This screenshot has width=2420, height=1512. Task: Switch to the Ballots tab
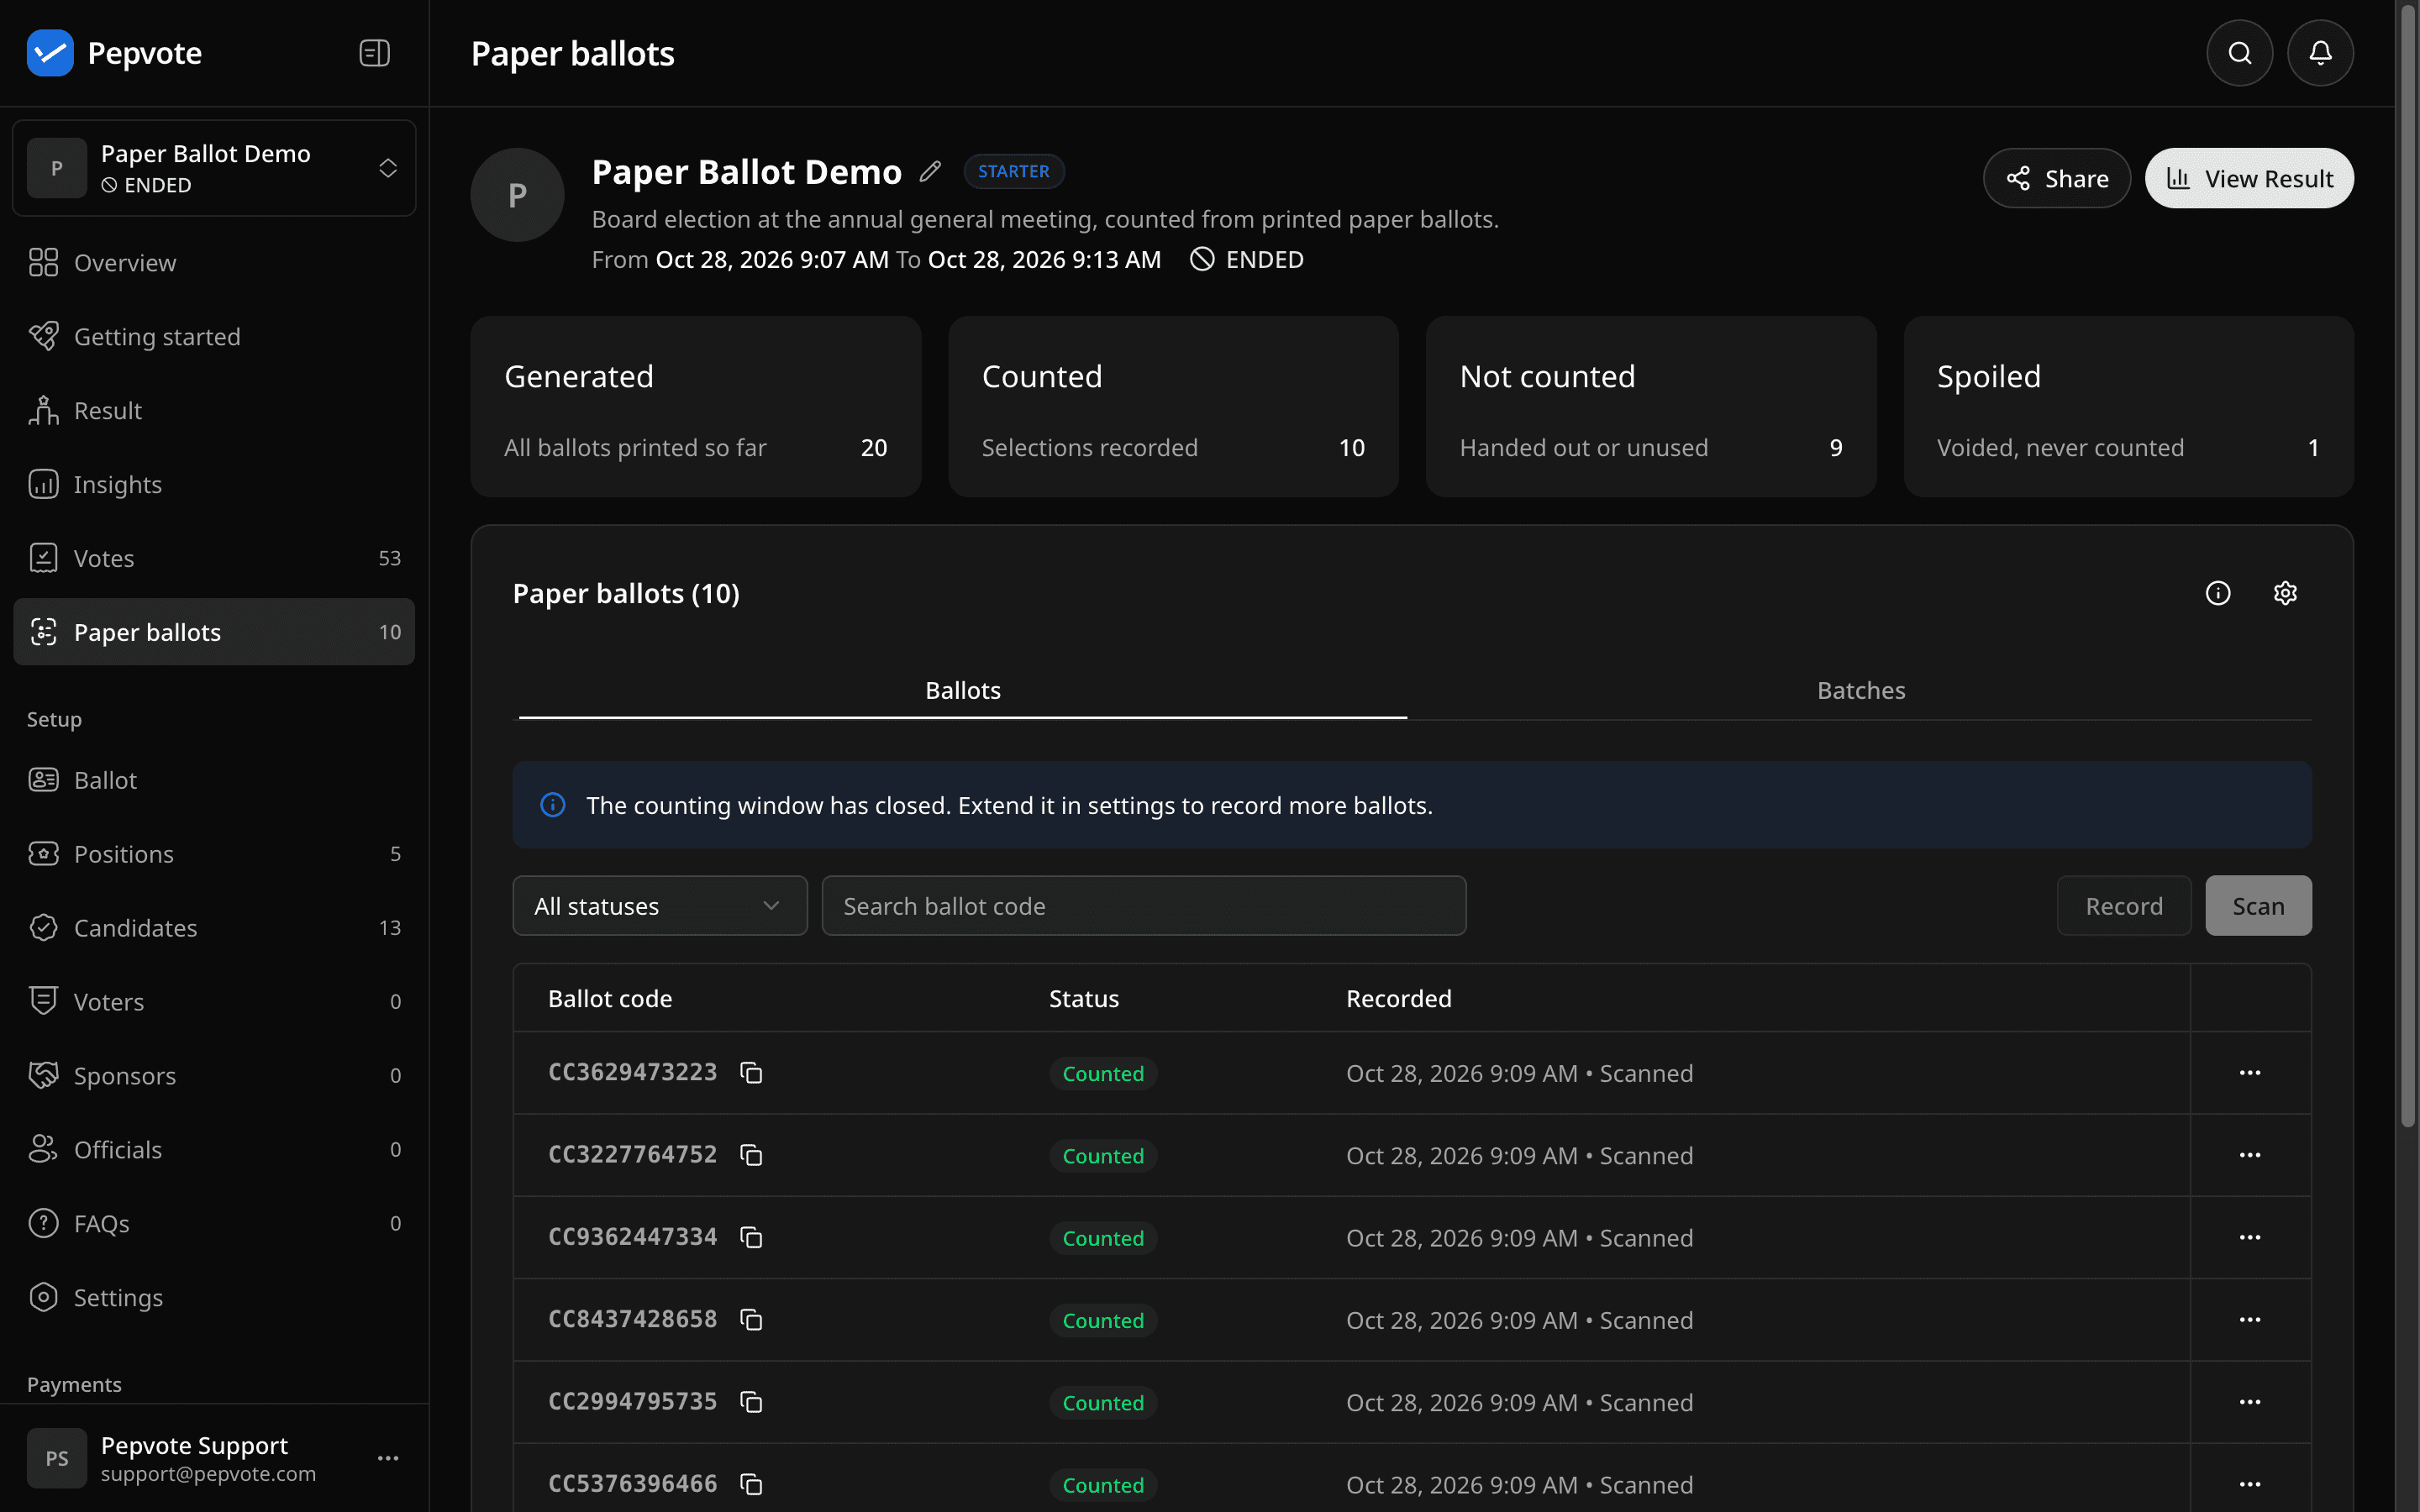pyautogui.click(x=962, y=690)
